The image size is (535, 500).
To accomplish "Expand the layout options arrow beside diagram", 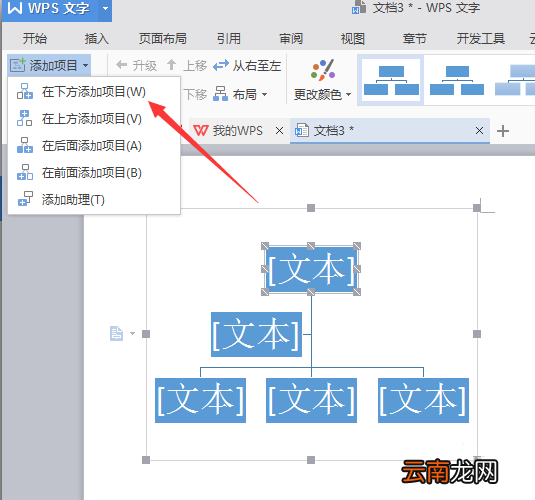I will tap(132, 333).
